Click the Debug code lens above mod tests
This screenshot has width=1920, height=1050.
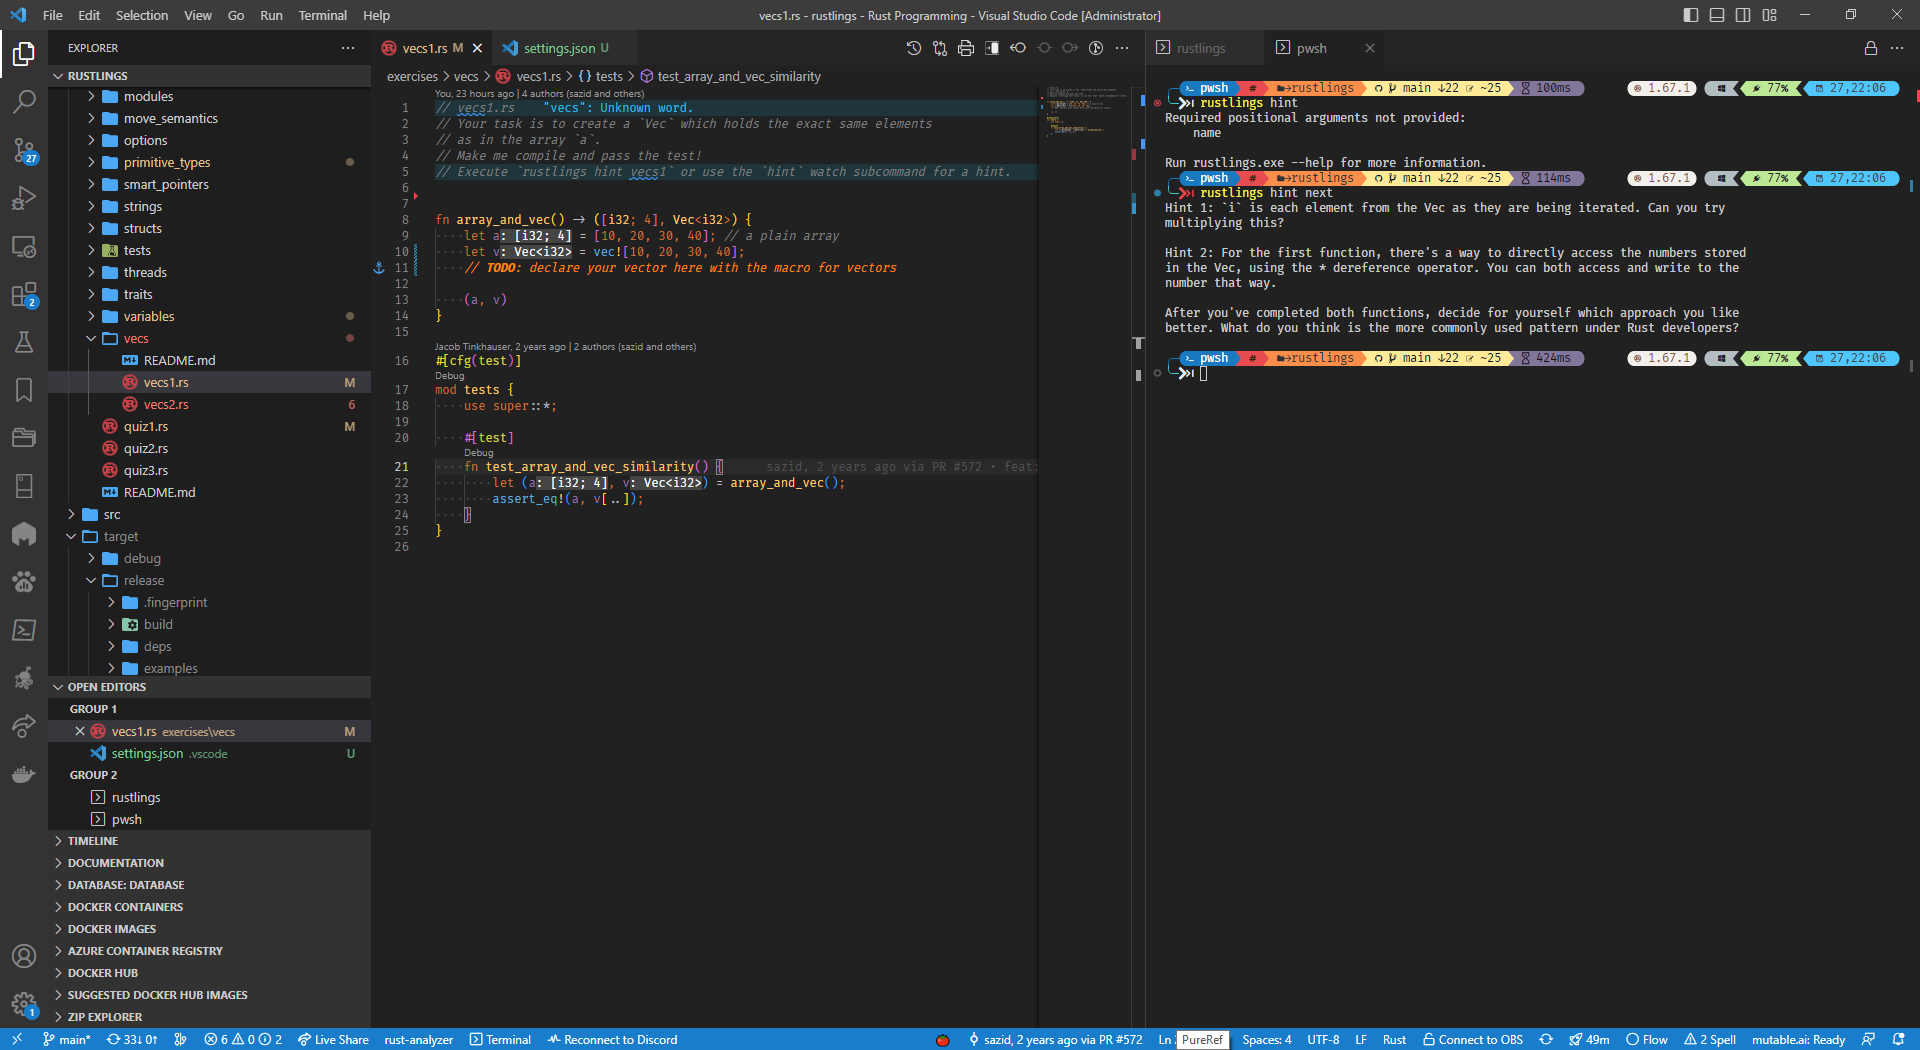(x=450, y=376)
